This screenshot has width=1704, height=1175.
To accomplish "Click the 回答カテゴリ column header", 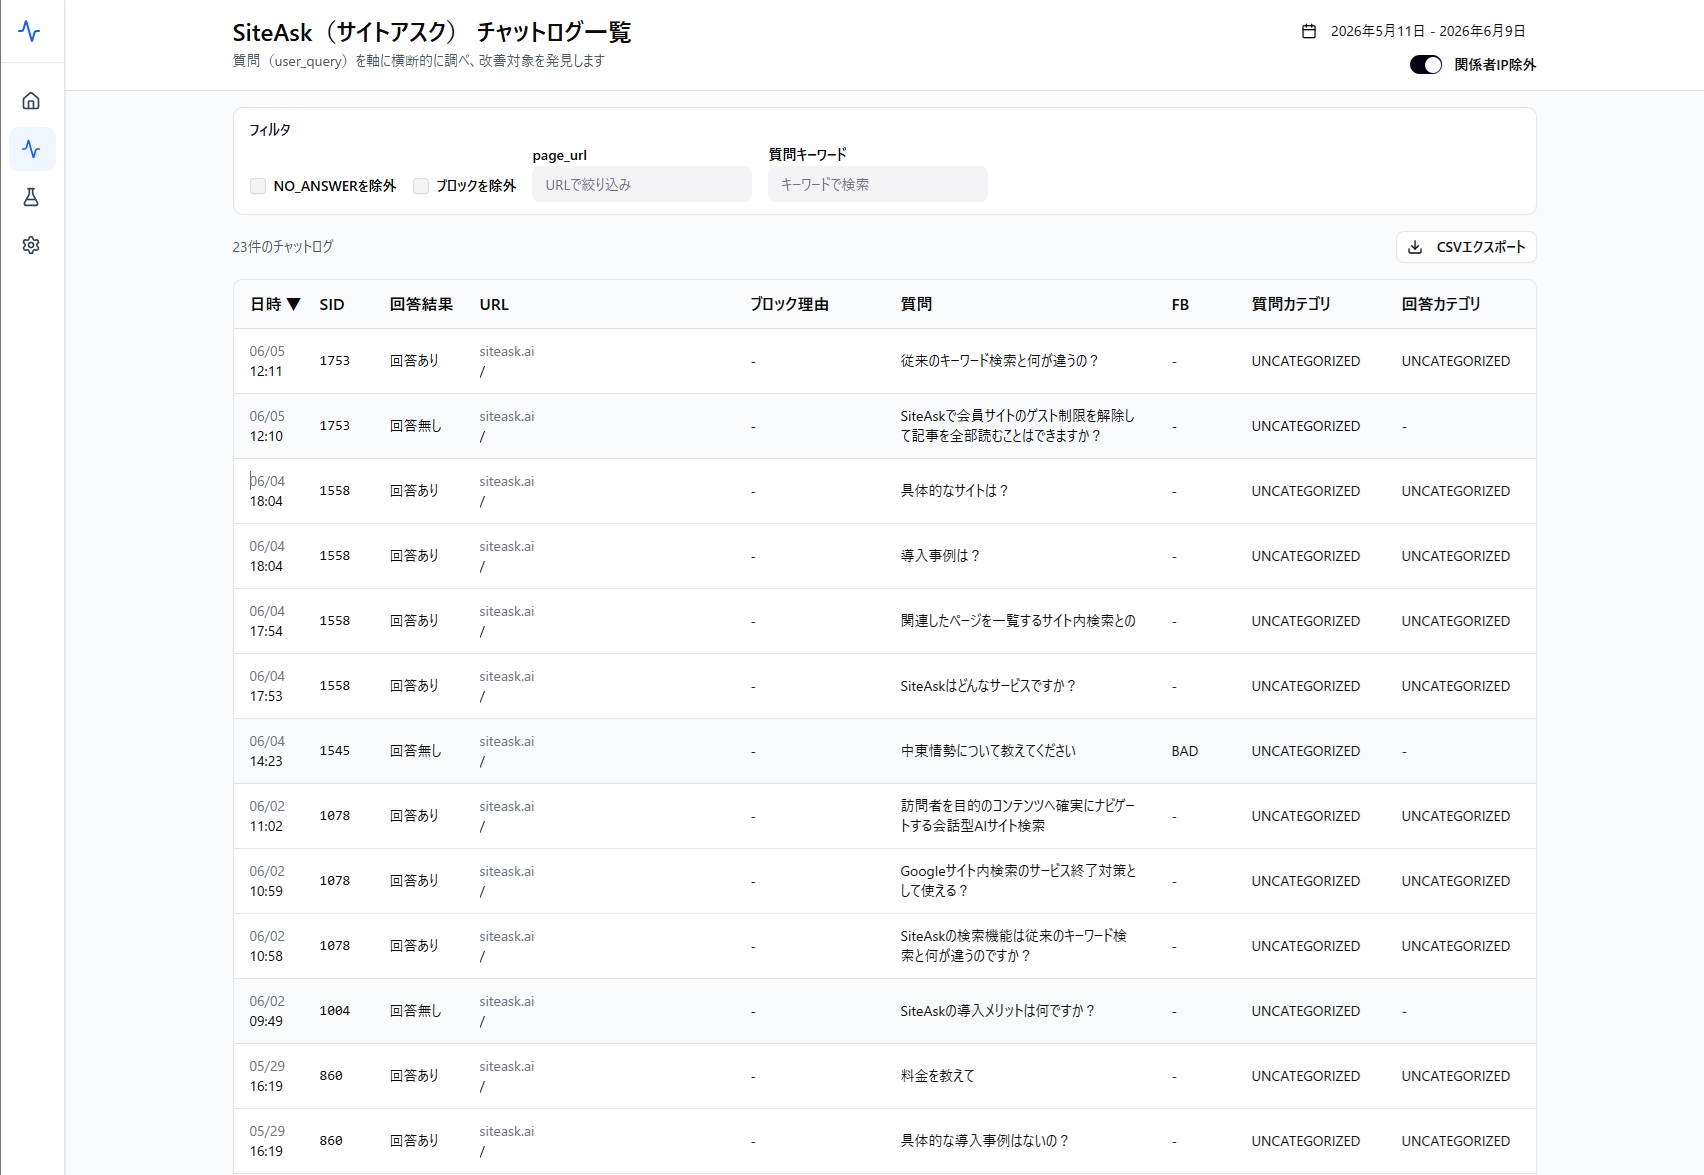I will point(1441,304).
